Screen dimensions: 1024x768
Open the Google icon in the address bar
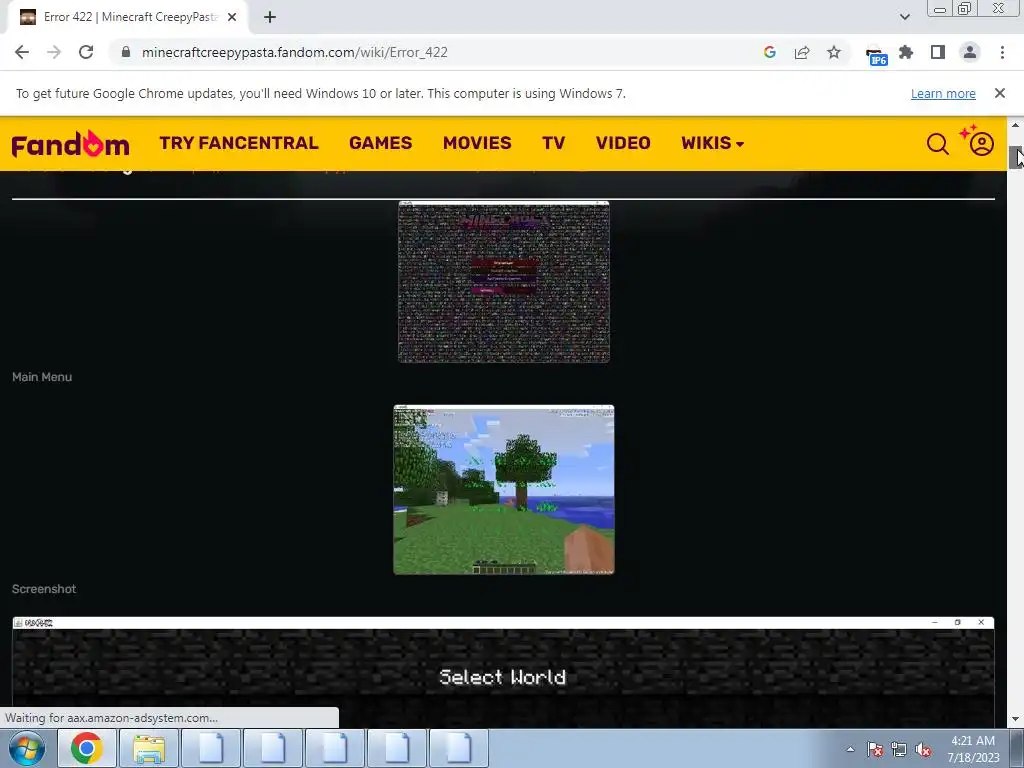pos(770,52)
